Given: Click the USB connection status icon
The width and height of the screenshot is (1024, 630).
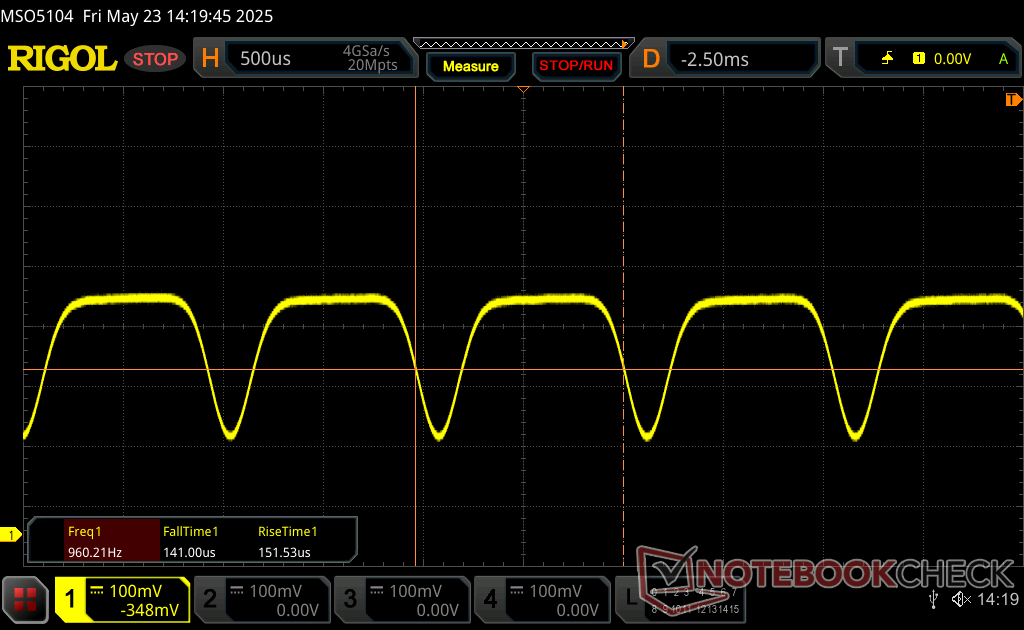Looking at the screenshot, I should click(933, 599).
